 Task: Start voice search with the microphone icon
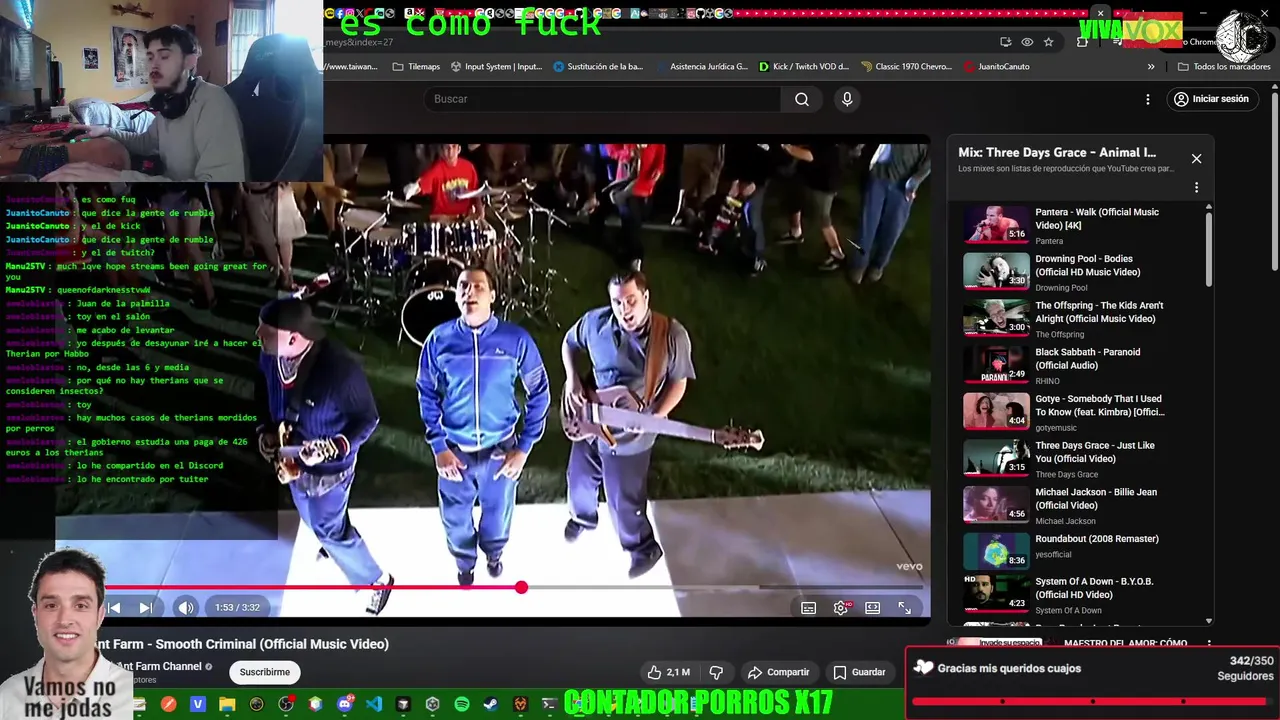coord(847,99)
